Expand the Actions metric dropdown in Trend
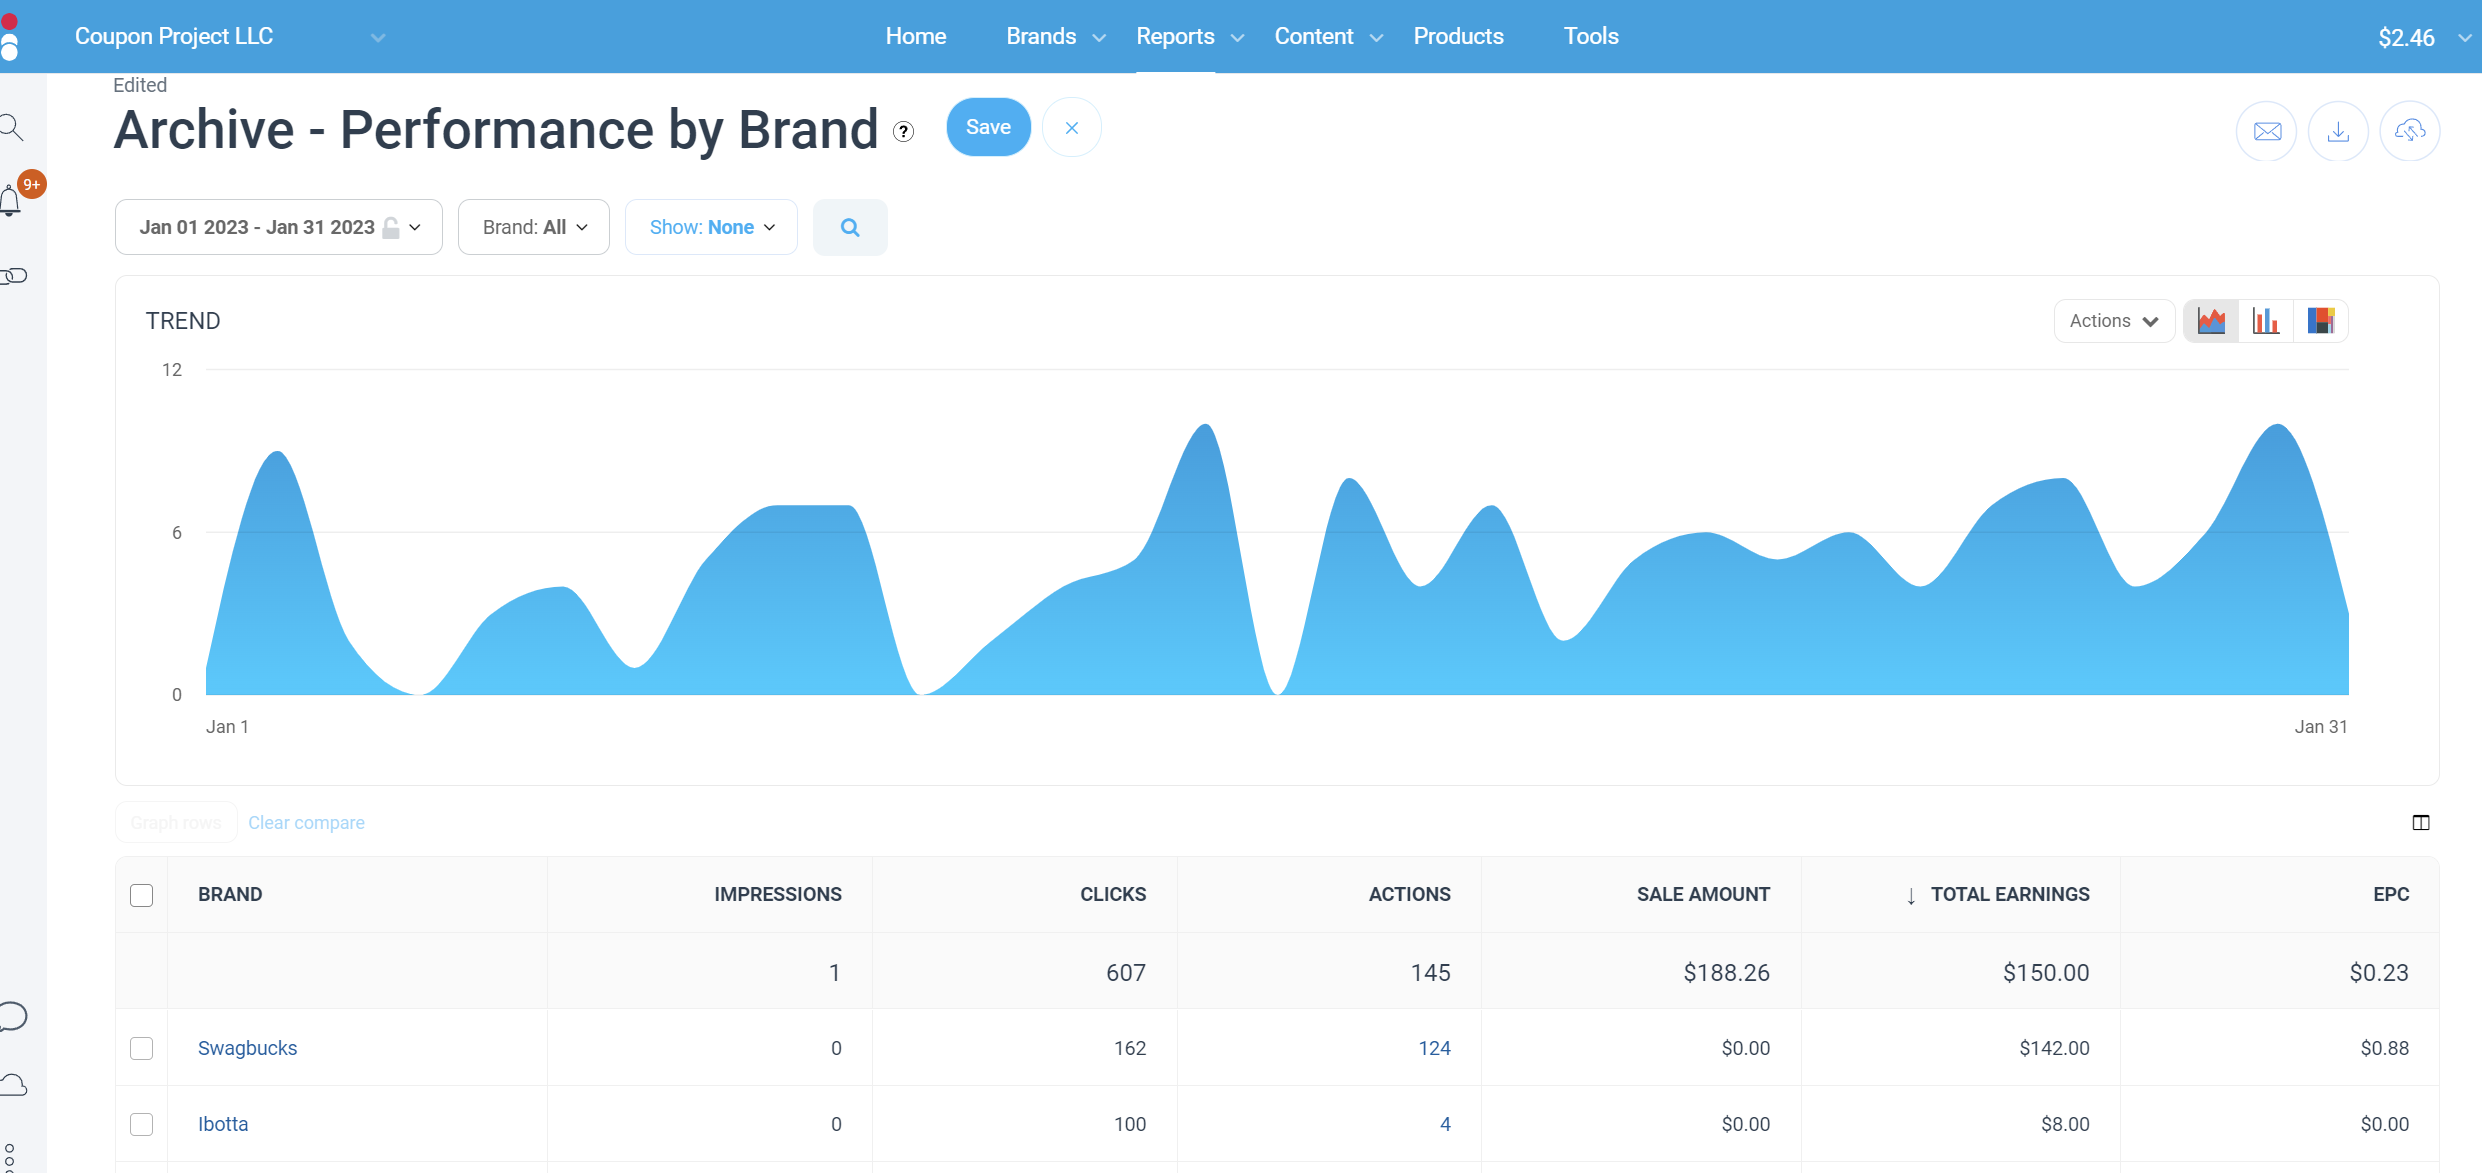 click(x=2114, y=321)
